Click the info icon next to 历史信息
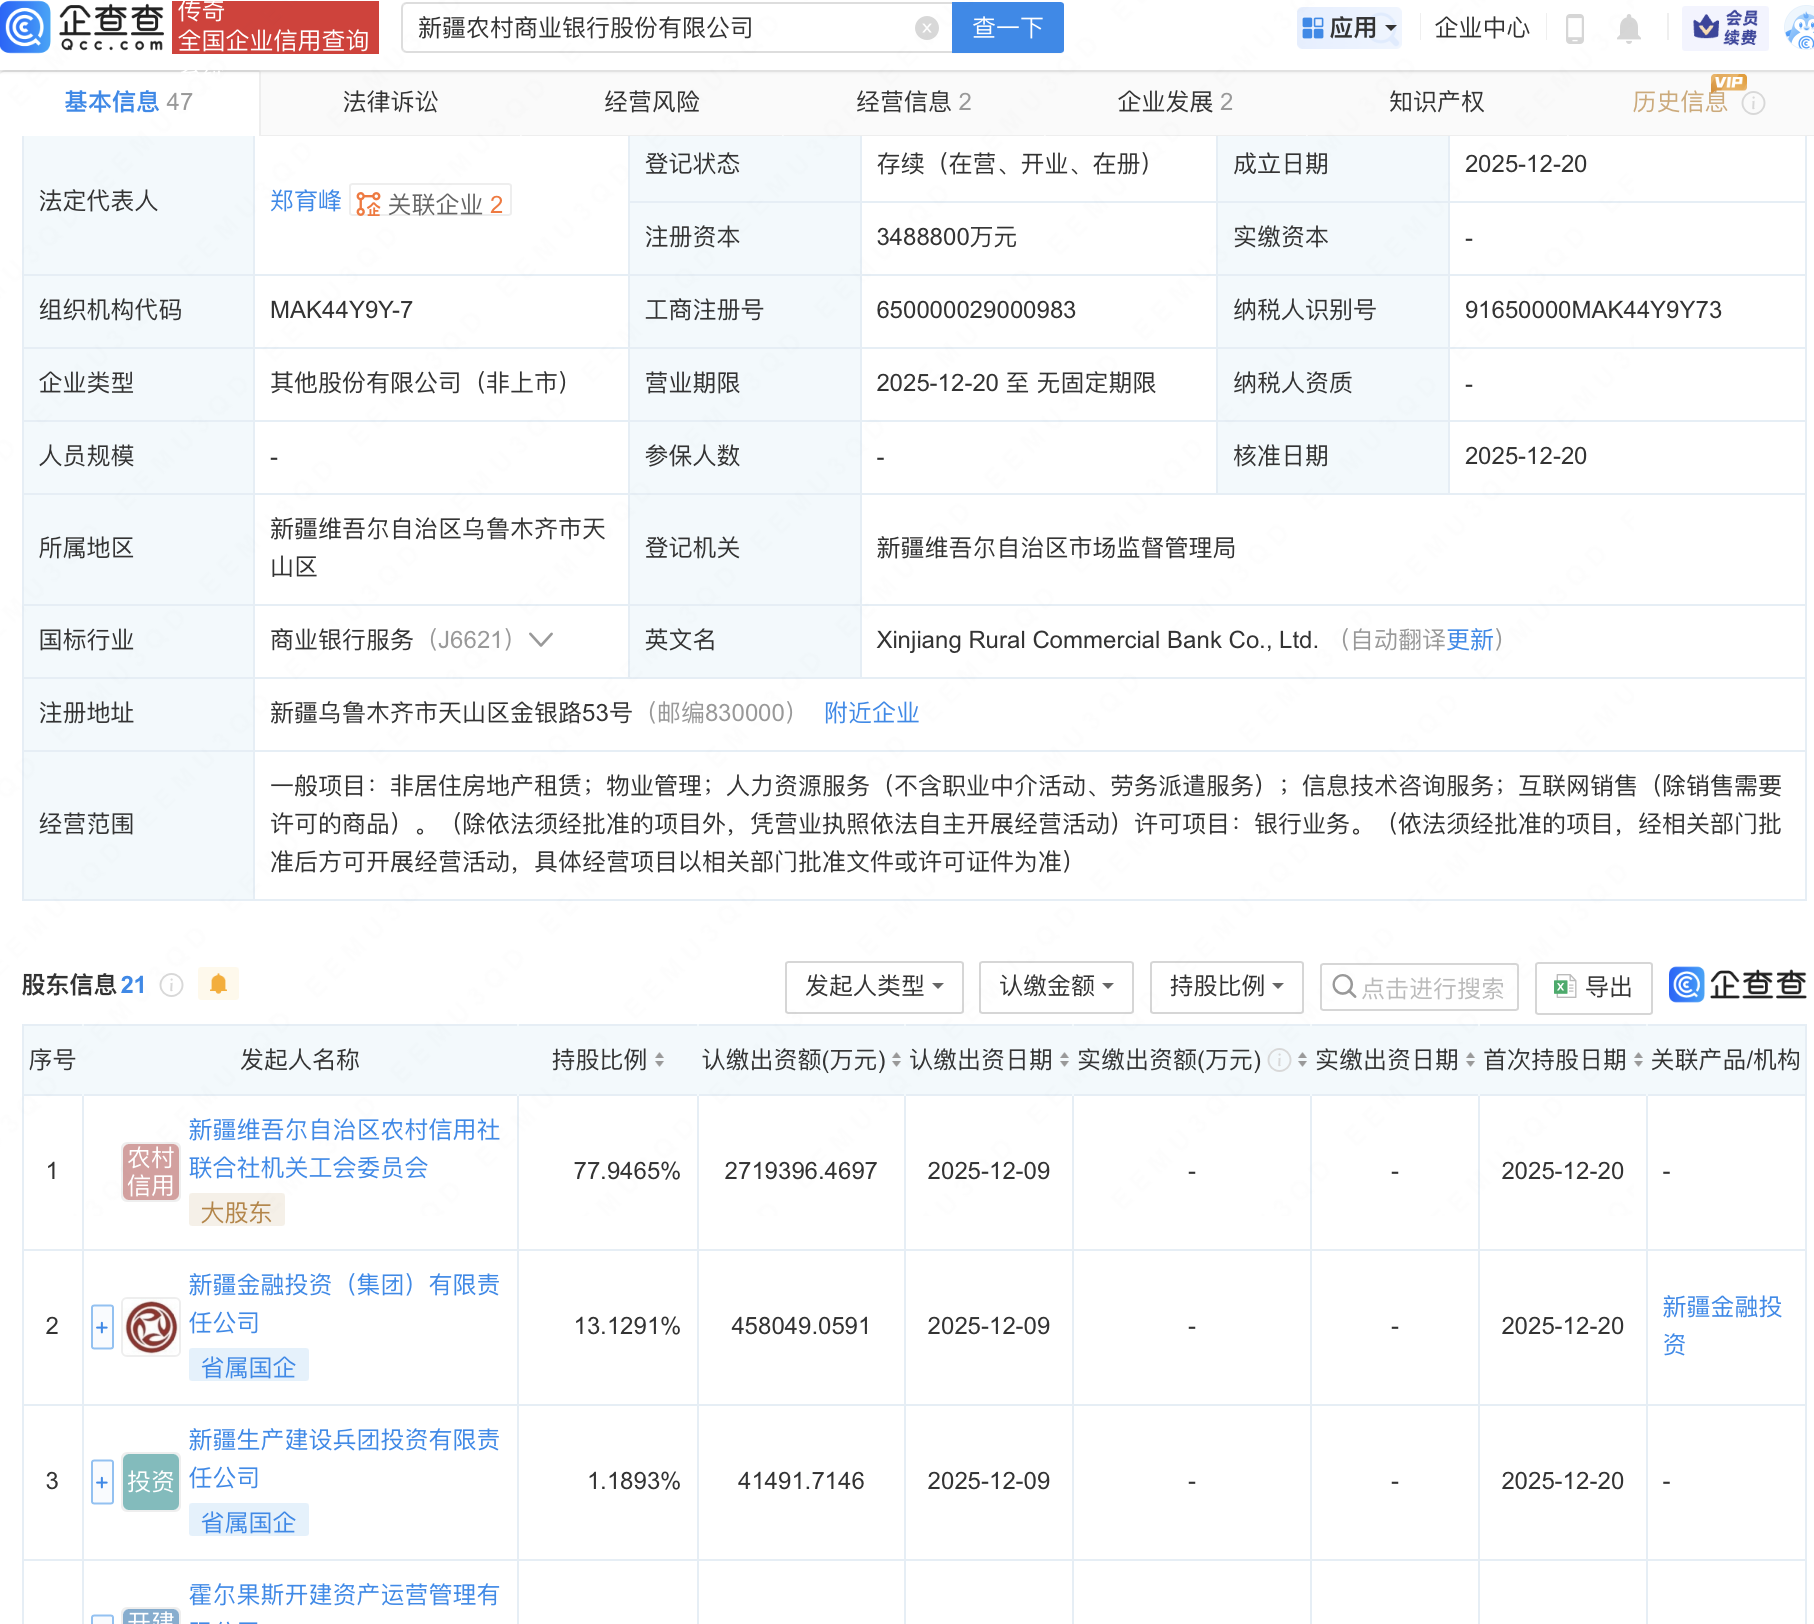The height and width of the screenshot is (1624, 1814). (1753, 103)
